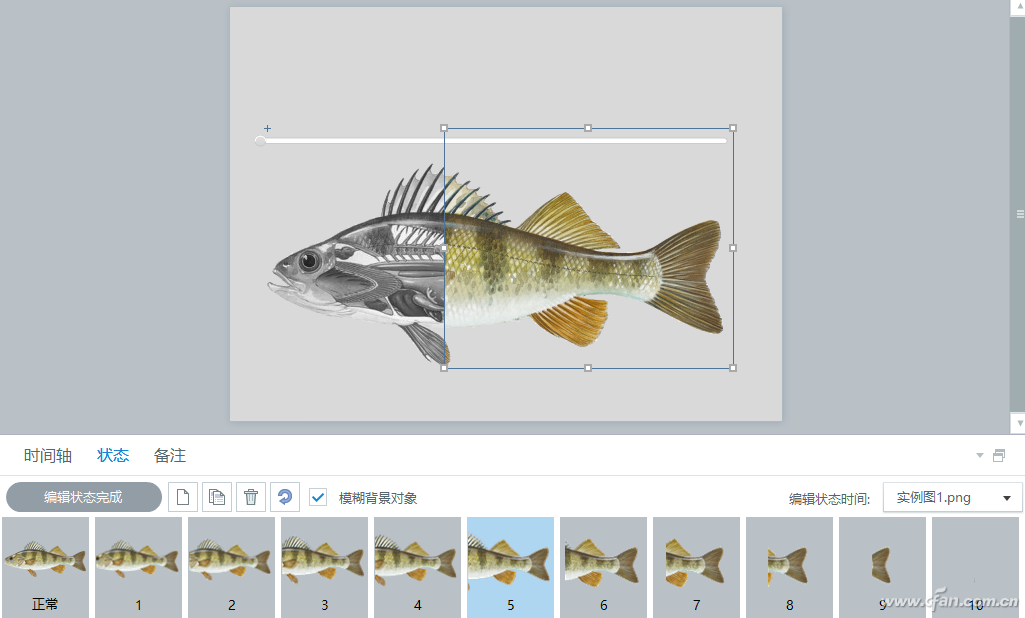Click the white slider handle on the canvas

(261, 141)
